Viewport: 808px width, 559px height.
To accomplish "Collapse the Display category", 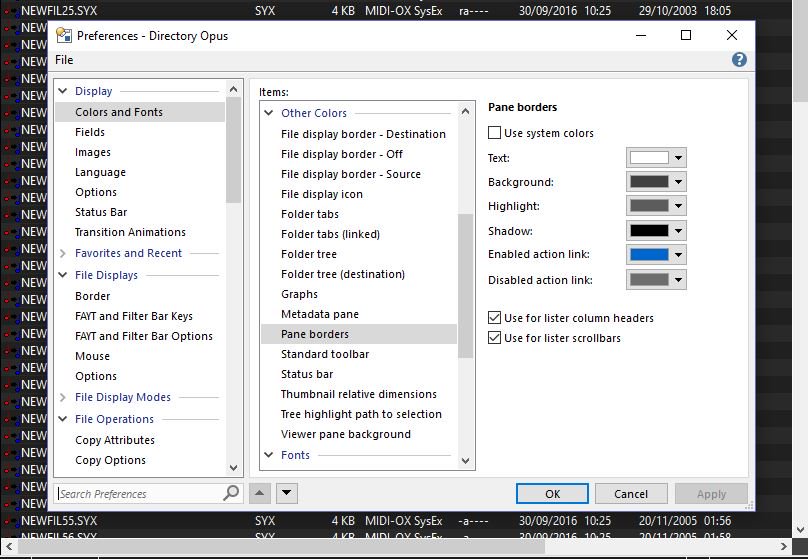I will pyautogui.click(x=63, y=91).
